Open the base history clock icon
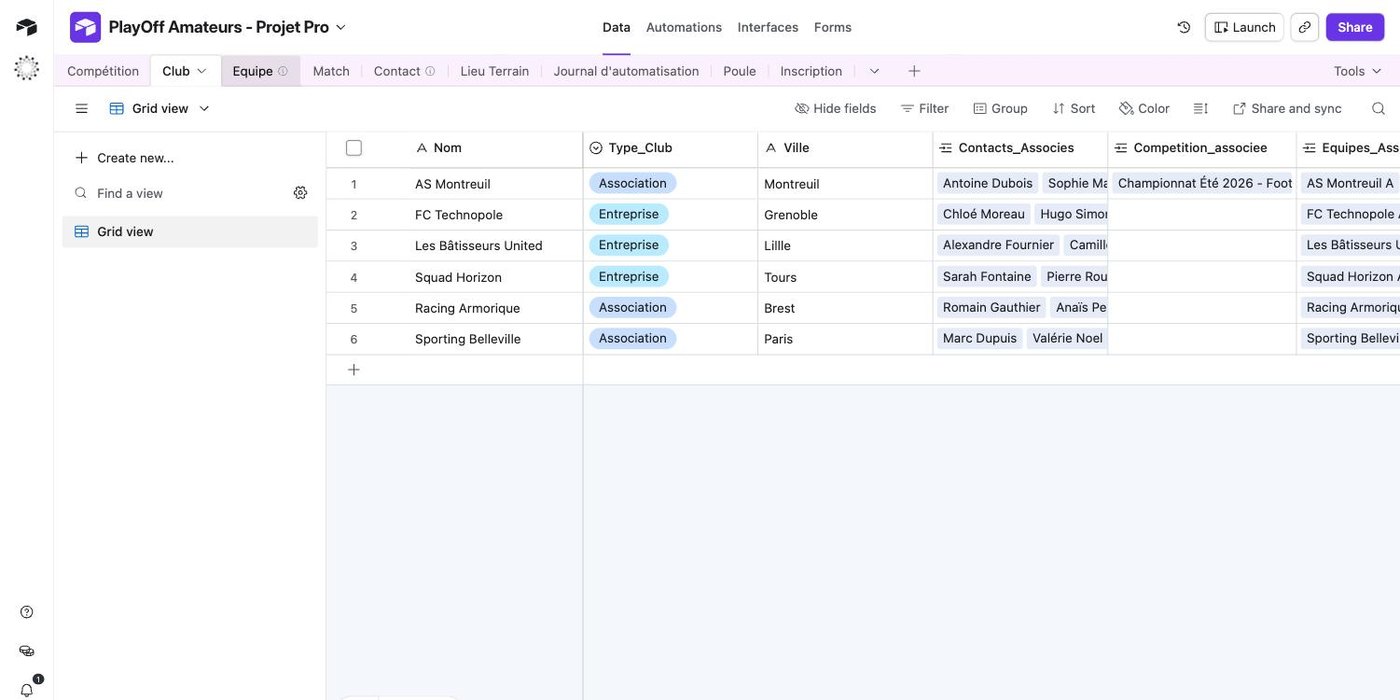1400x700 pixels. (1184, 27)
